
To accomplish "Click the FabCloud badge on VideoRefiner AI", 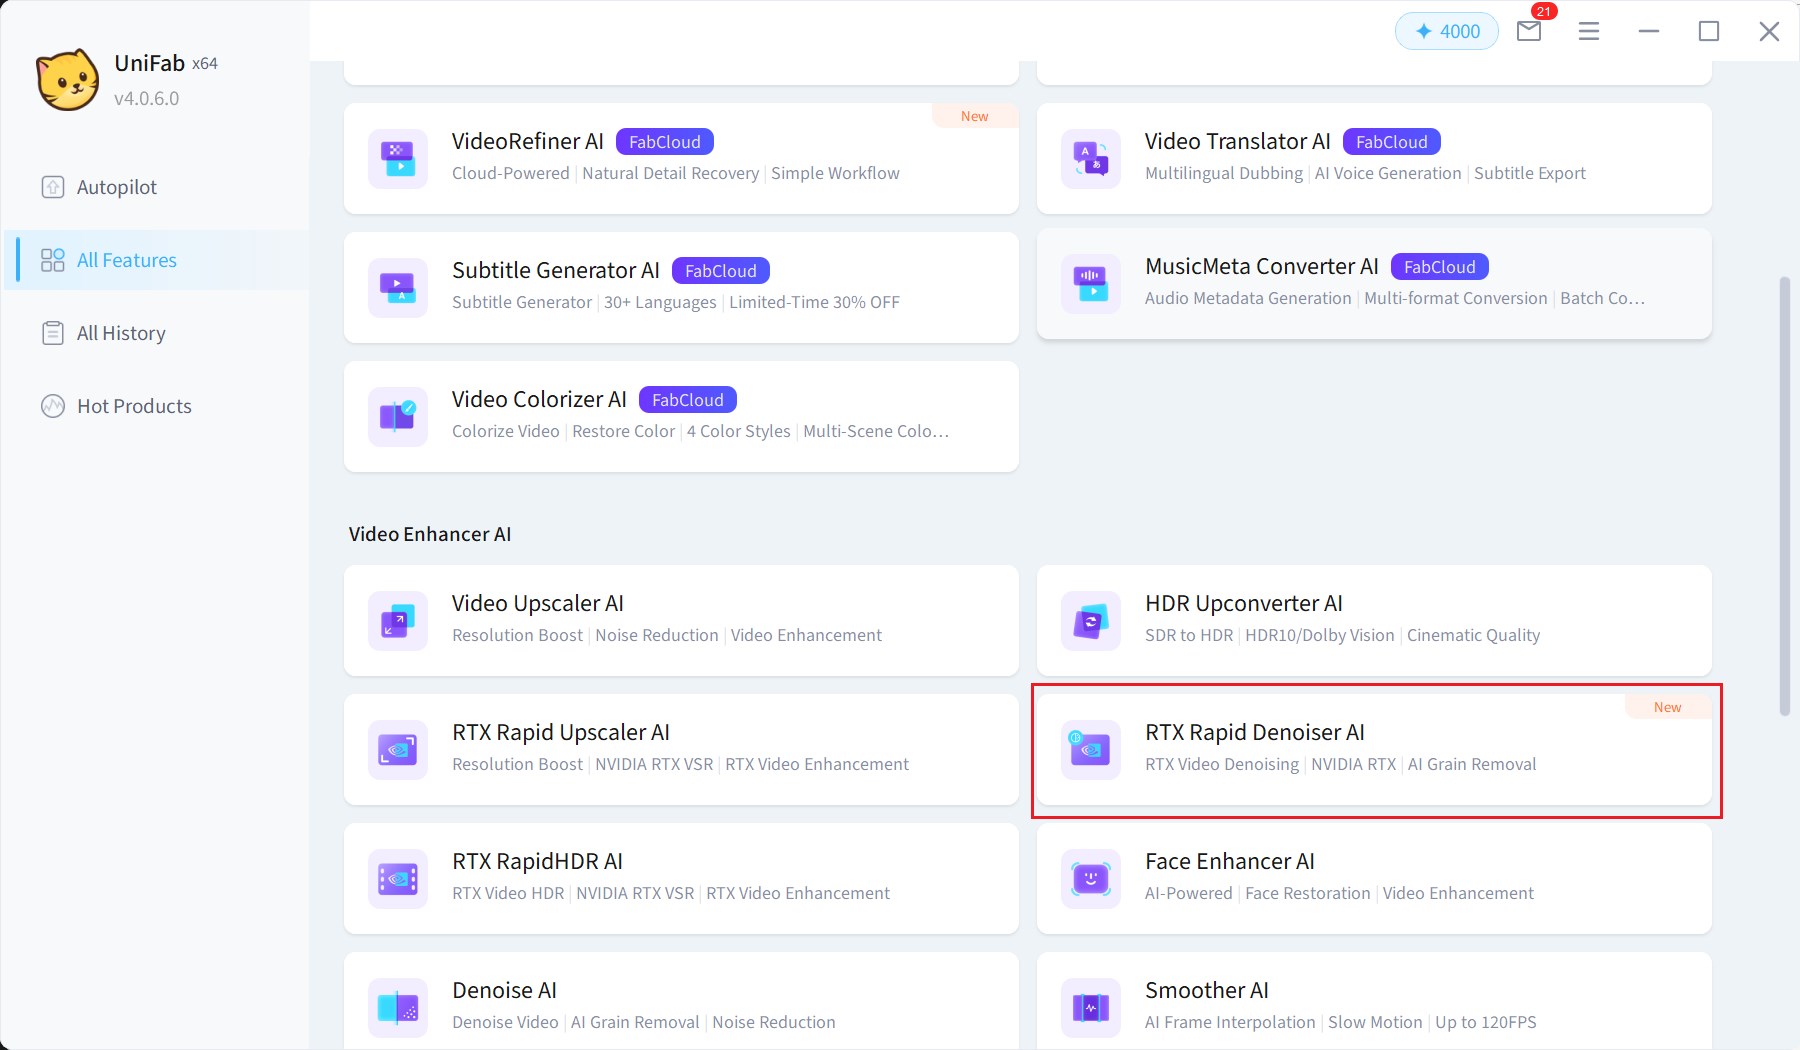I will point(665,142).
